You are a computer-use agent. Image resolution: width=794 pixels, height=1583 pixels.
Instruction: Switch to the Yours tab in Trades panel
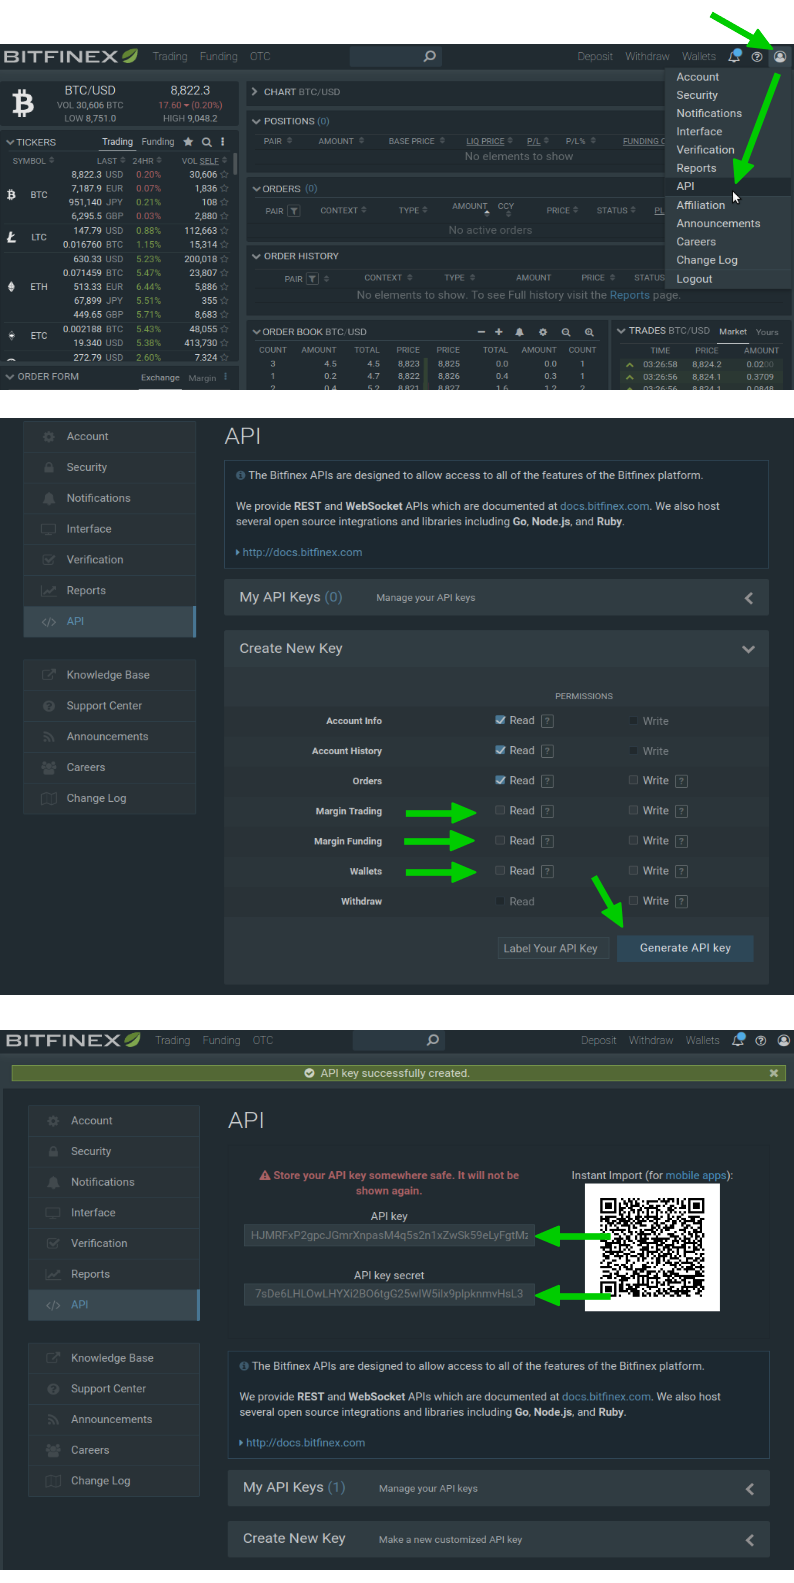click(767, 332)
